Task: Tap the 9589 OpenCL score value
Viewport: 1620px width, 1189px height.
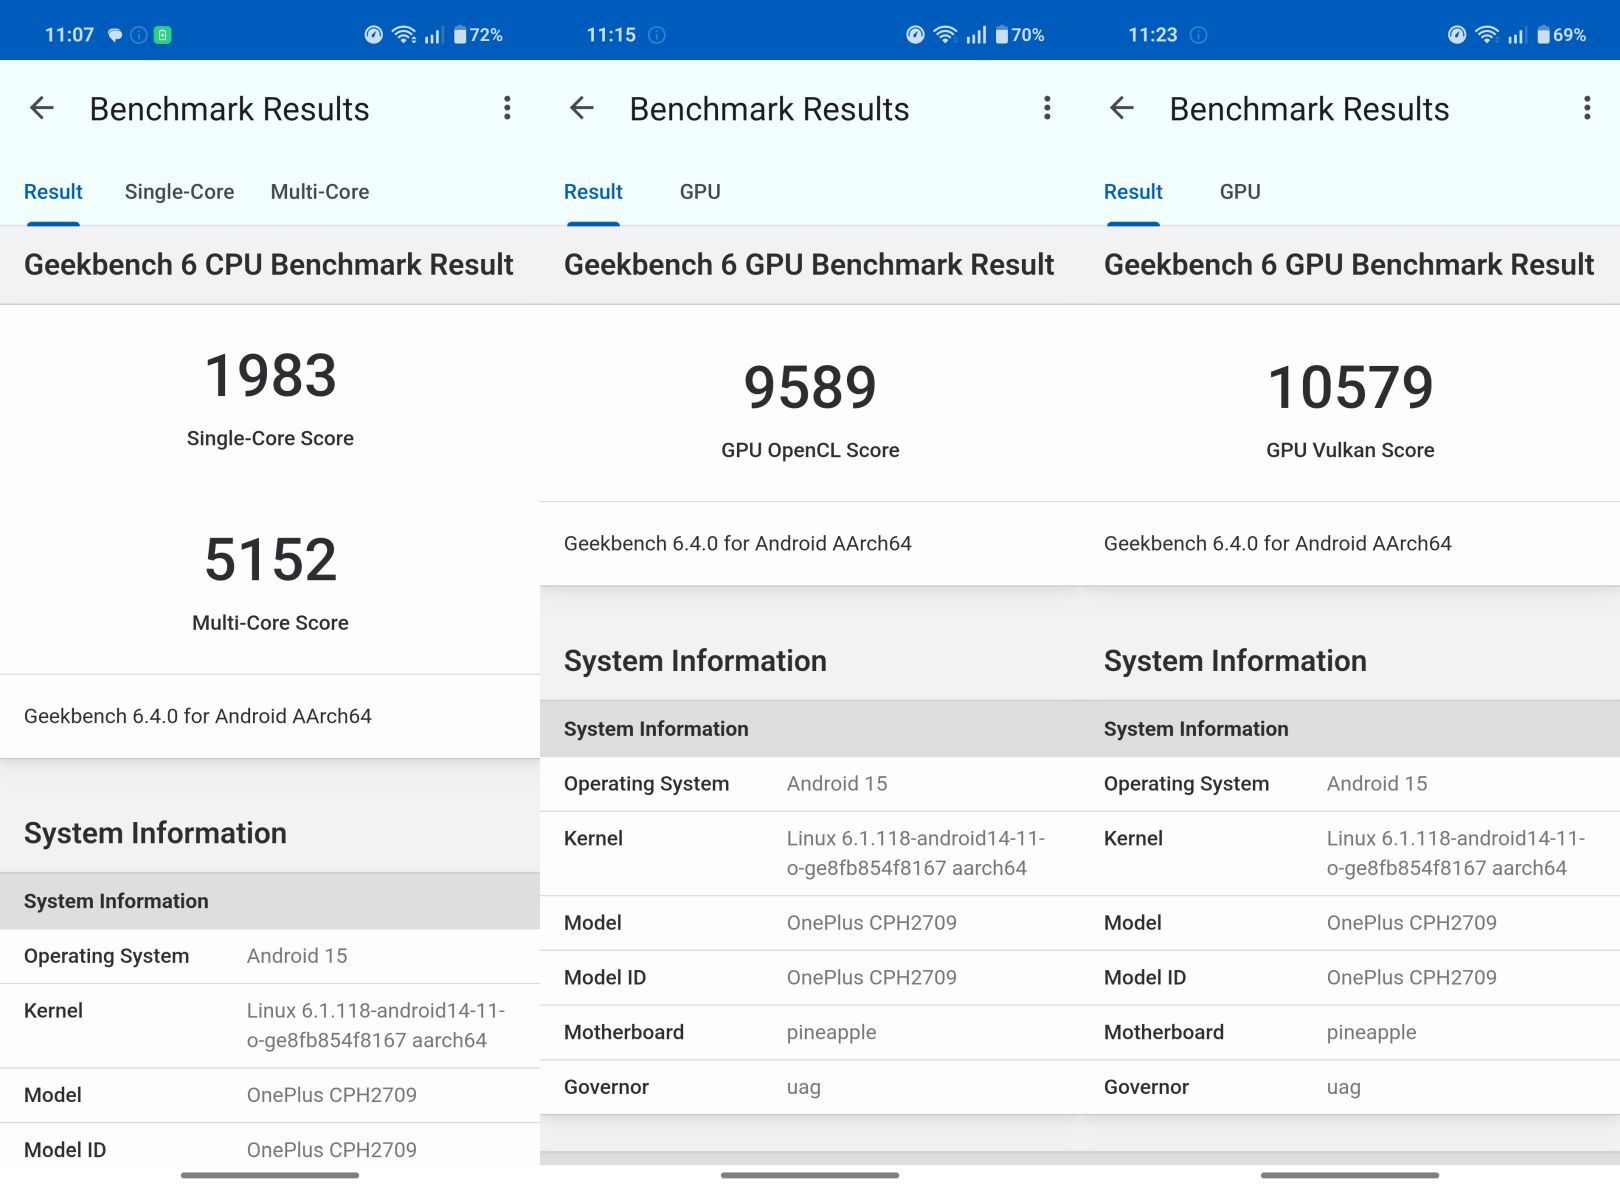Action: 810,388
